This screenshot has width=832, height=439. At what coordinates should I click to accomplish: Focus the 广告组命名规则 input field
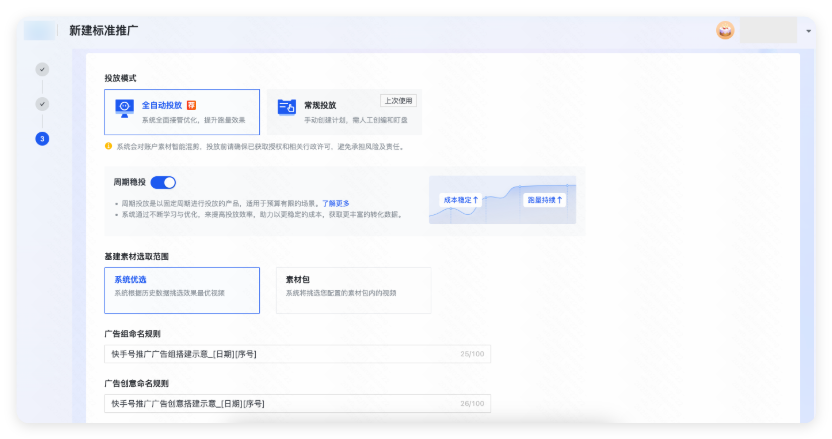click(x=298, y=354)
